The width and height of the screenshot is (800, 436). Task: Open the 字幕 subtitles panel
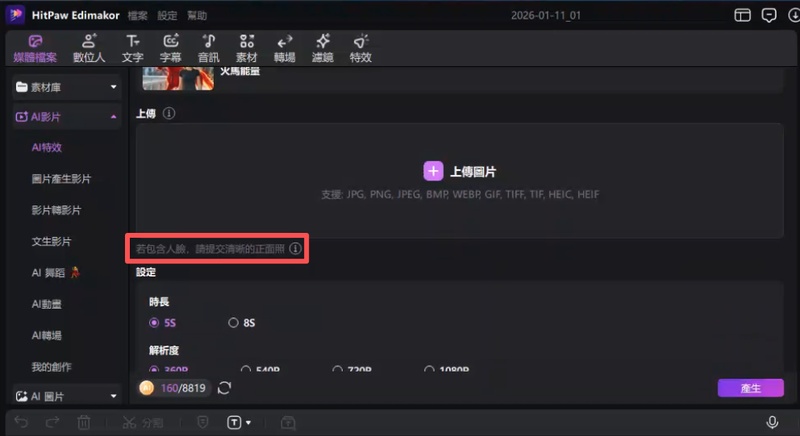[171, 47]
